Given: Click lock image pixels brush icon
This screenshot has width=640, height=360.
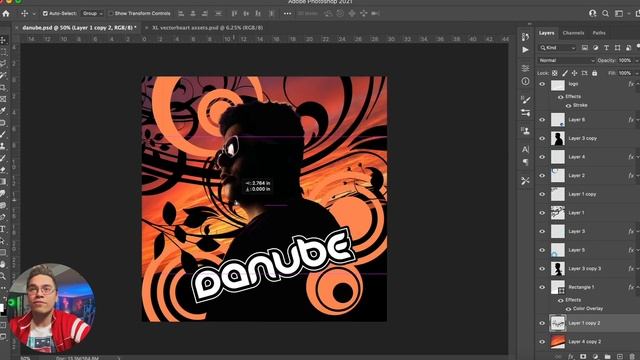Looking at the screenshot, I should 565,73.
